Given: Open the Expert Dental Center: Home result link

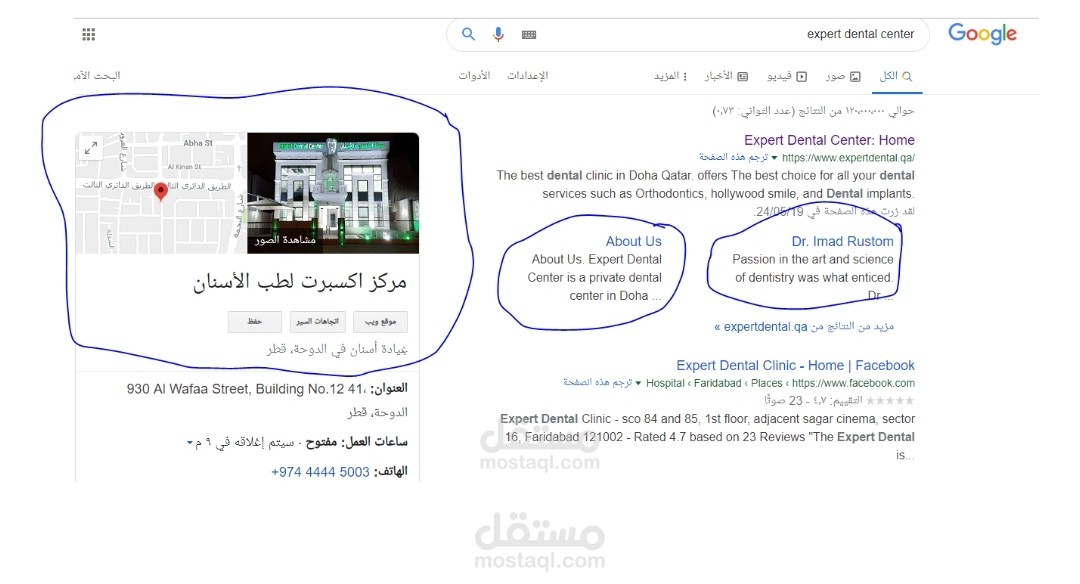Looking at the screenshot, I should (829, 140).
